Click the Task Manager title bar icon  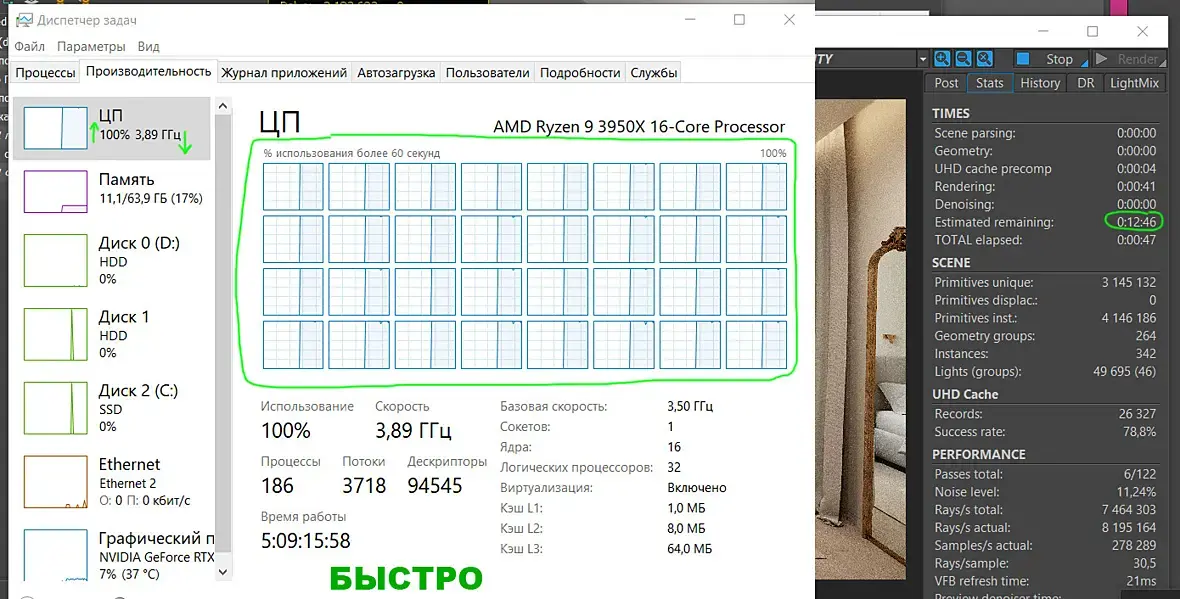pos(25,20)
